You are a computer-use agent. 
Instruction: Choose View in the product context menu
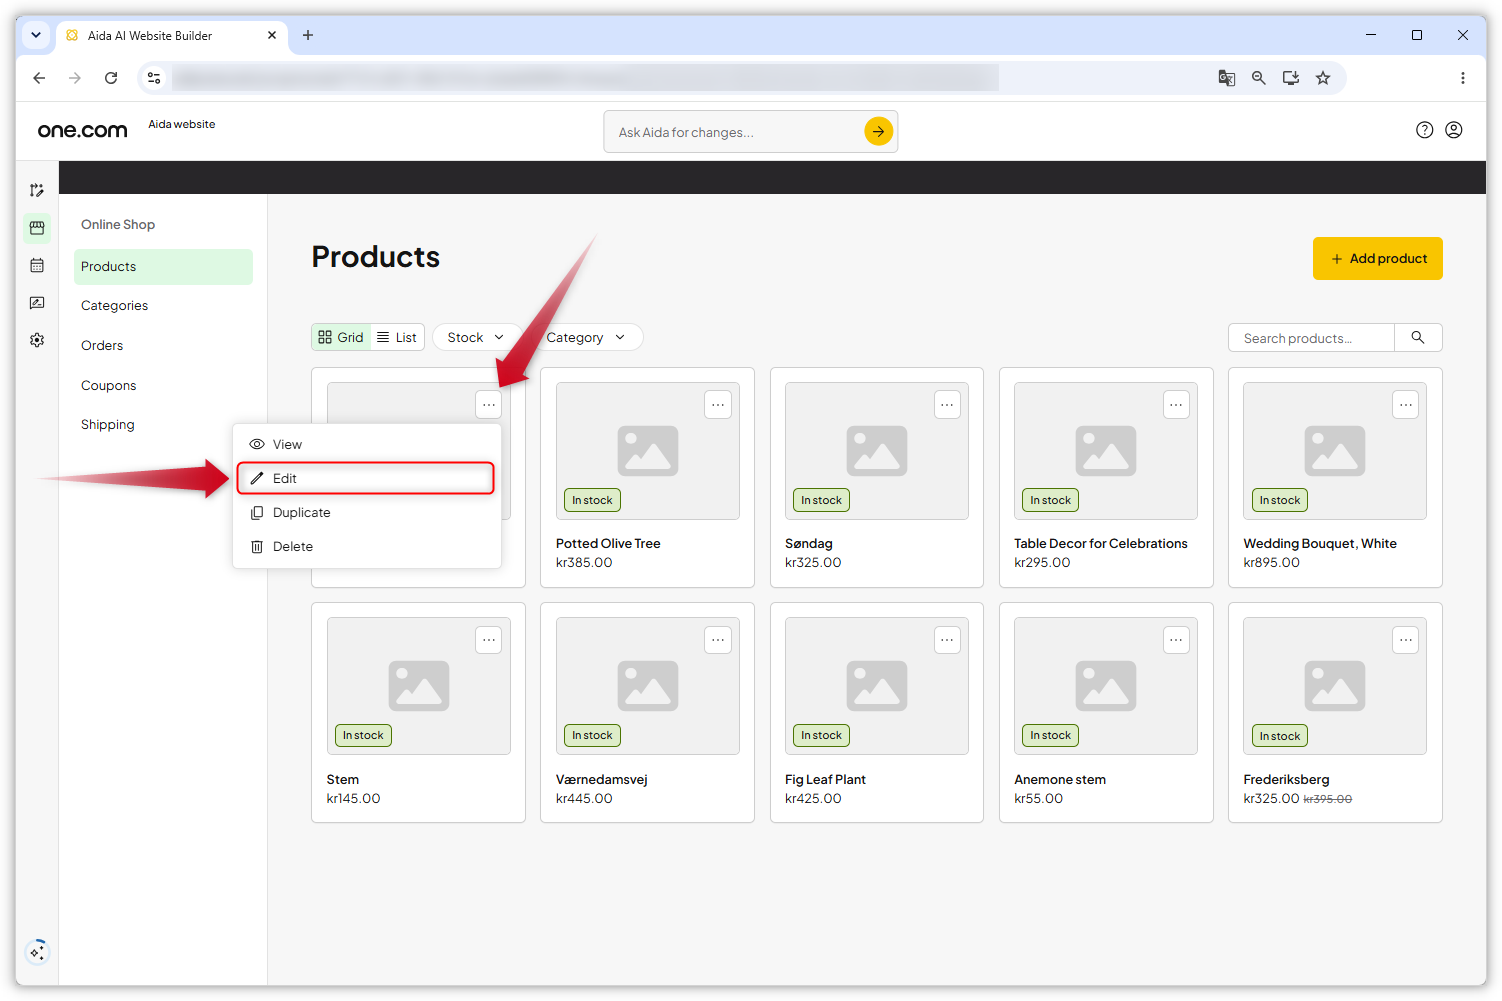click(x=367, y=444)
